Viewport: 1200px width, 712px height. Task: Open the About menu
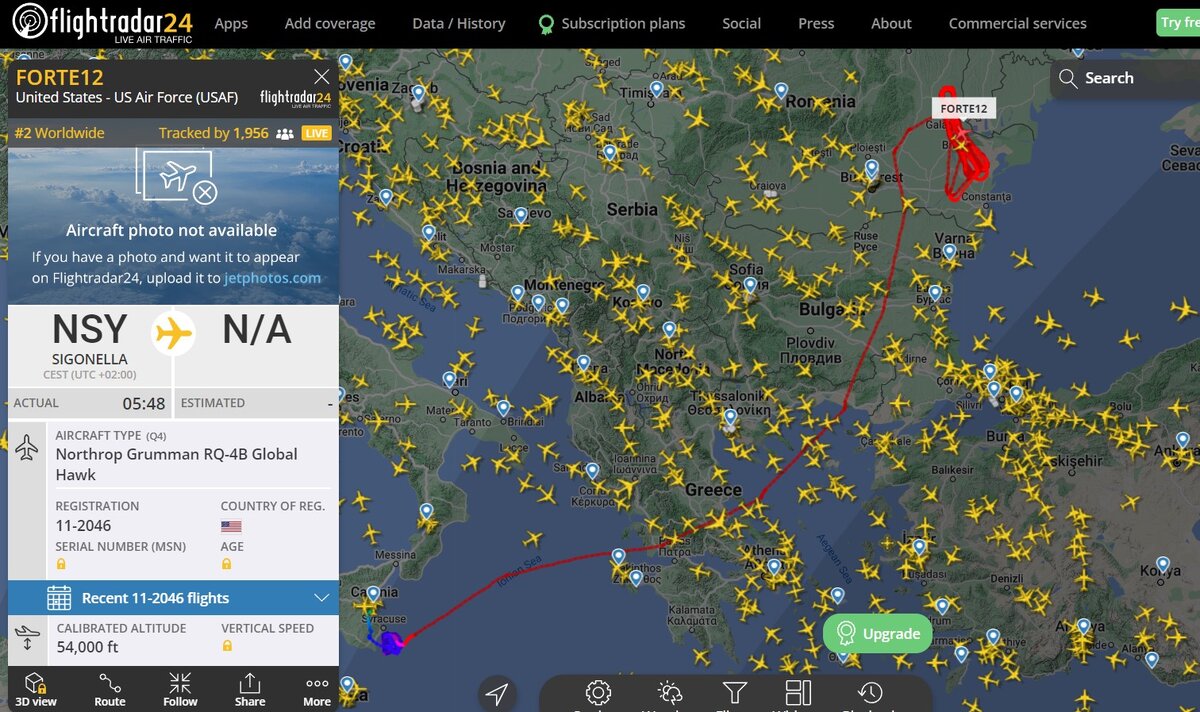[891, 23]
